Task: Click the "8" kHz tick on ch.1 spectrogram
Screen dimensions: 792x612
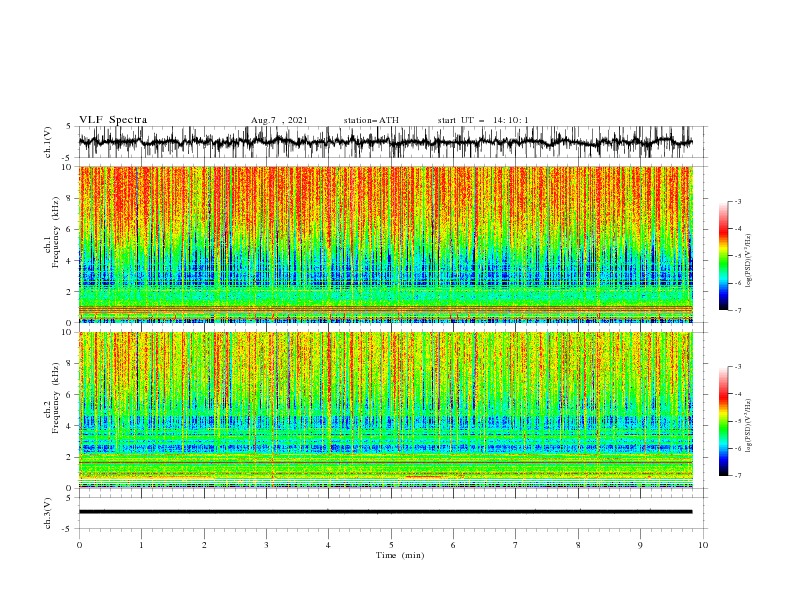Action: (x=69, y=198)
